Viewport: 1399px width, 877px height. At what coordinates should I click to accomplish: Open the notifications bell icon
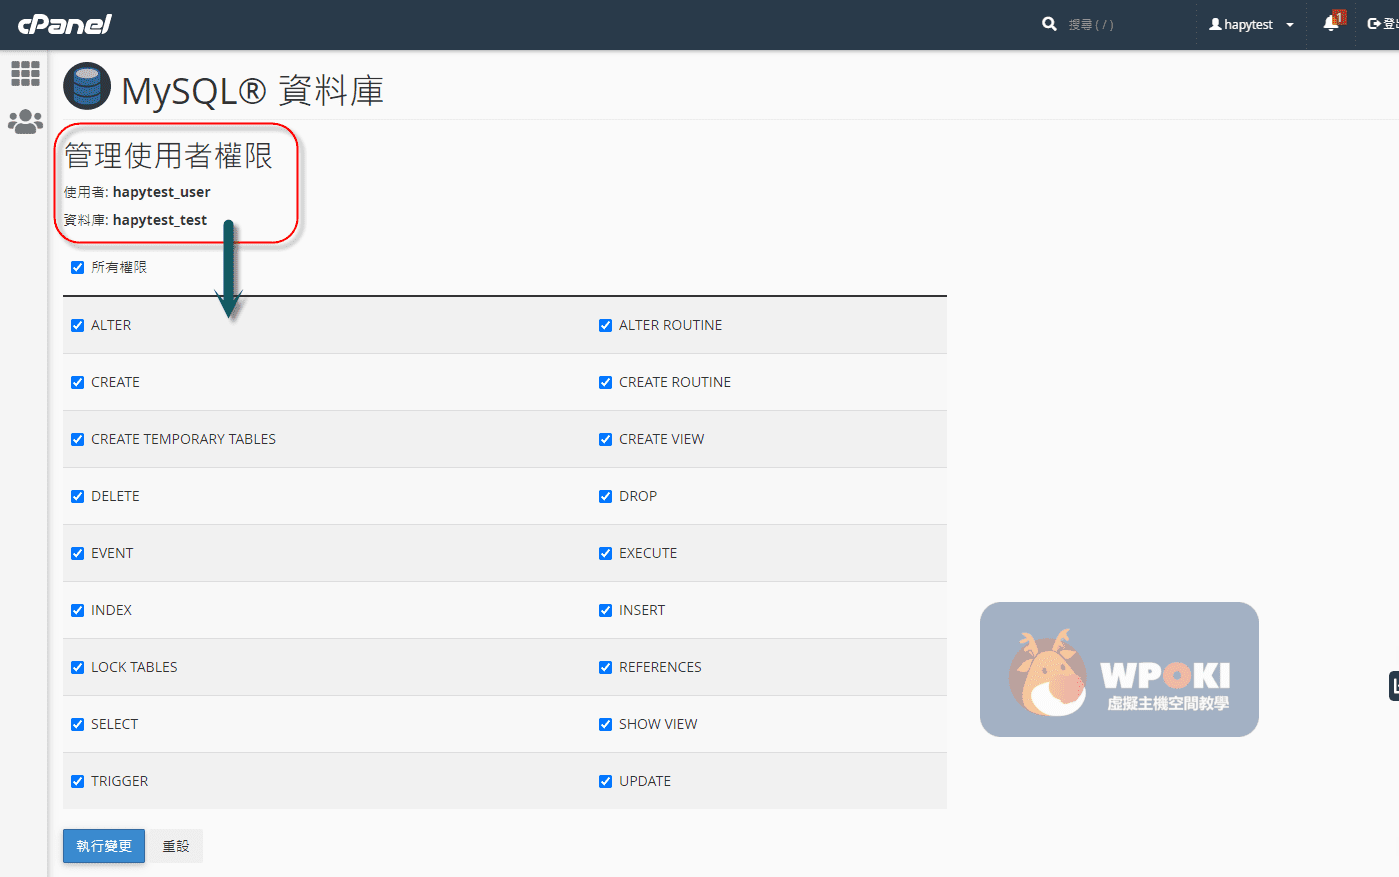pyautogui.click(x=1331, y=23)
